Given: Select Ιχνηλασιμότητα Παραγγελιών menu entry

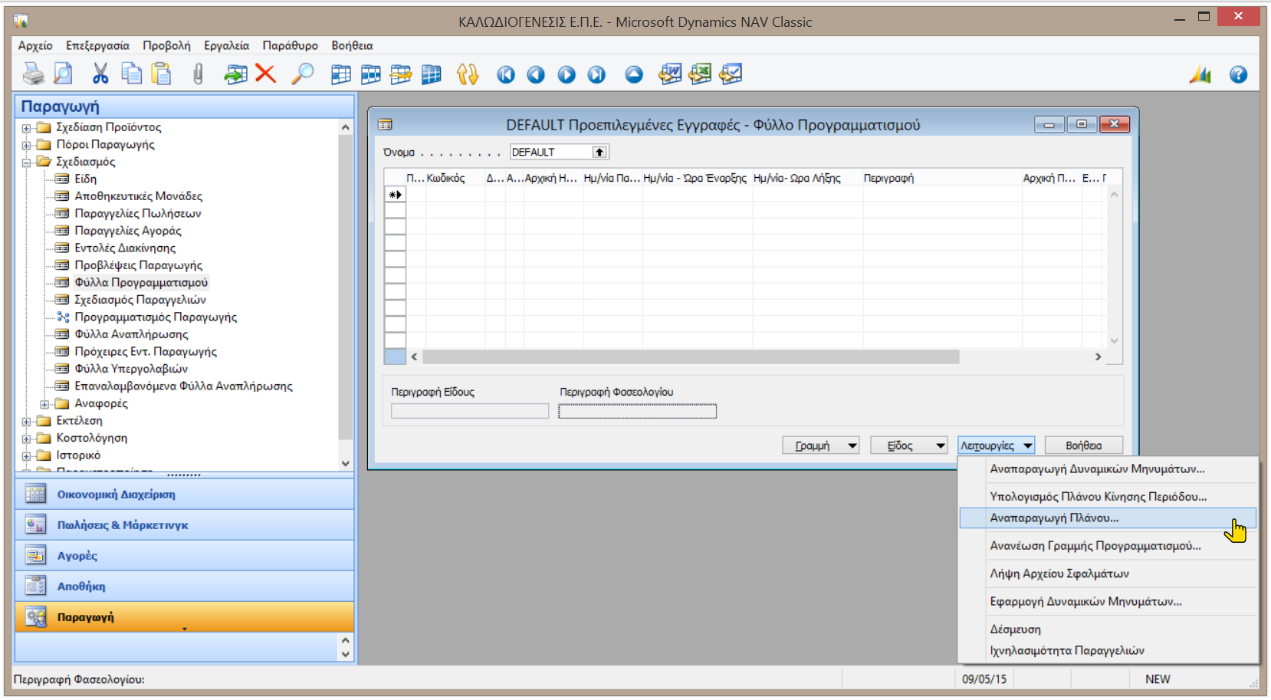Looking at the screenshot, I should click(x=1107, y=651).
